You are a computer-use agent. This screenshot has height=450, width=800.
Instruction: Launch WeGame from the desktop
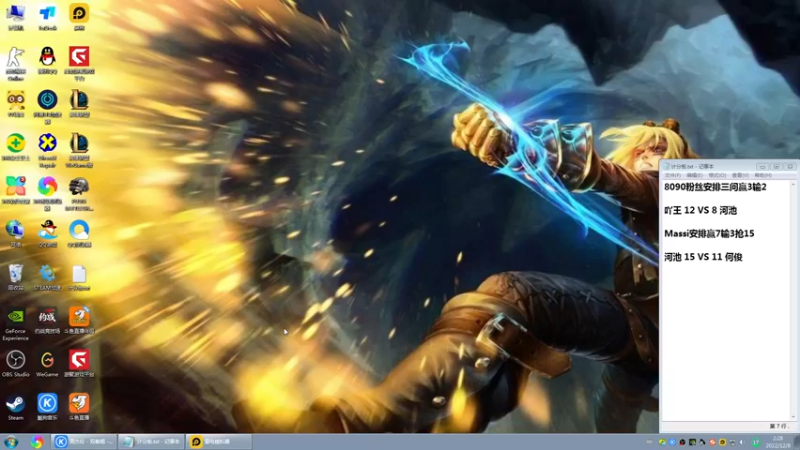[x=47, y=364]
